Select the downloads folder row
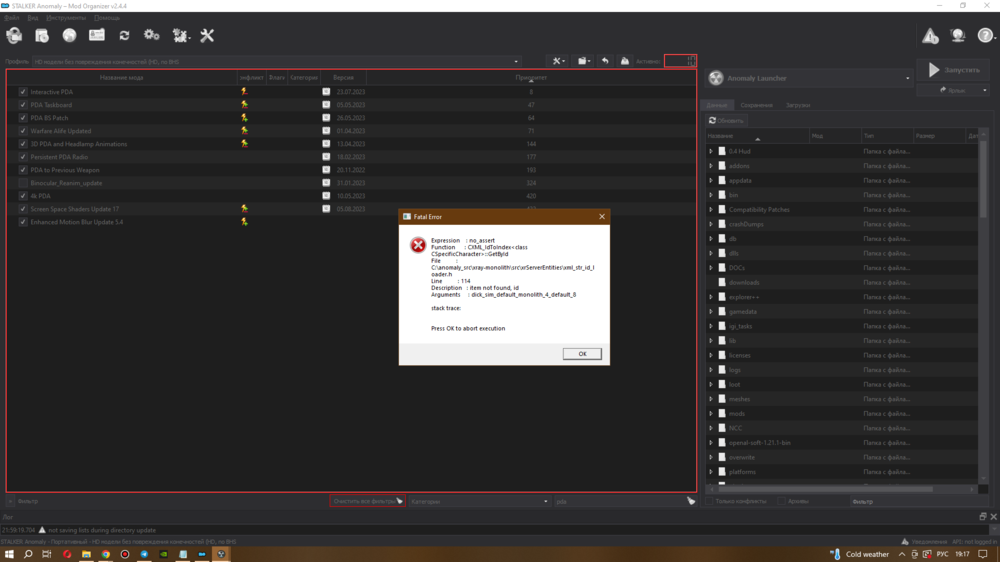 click(x=841, y=283)
